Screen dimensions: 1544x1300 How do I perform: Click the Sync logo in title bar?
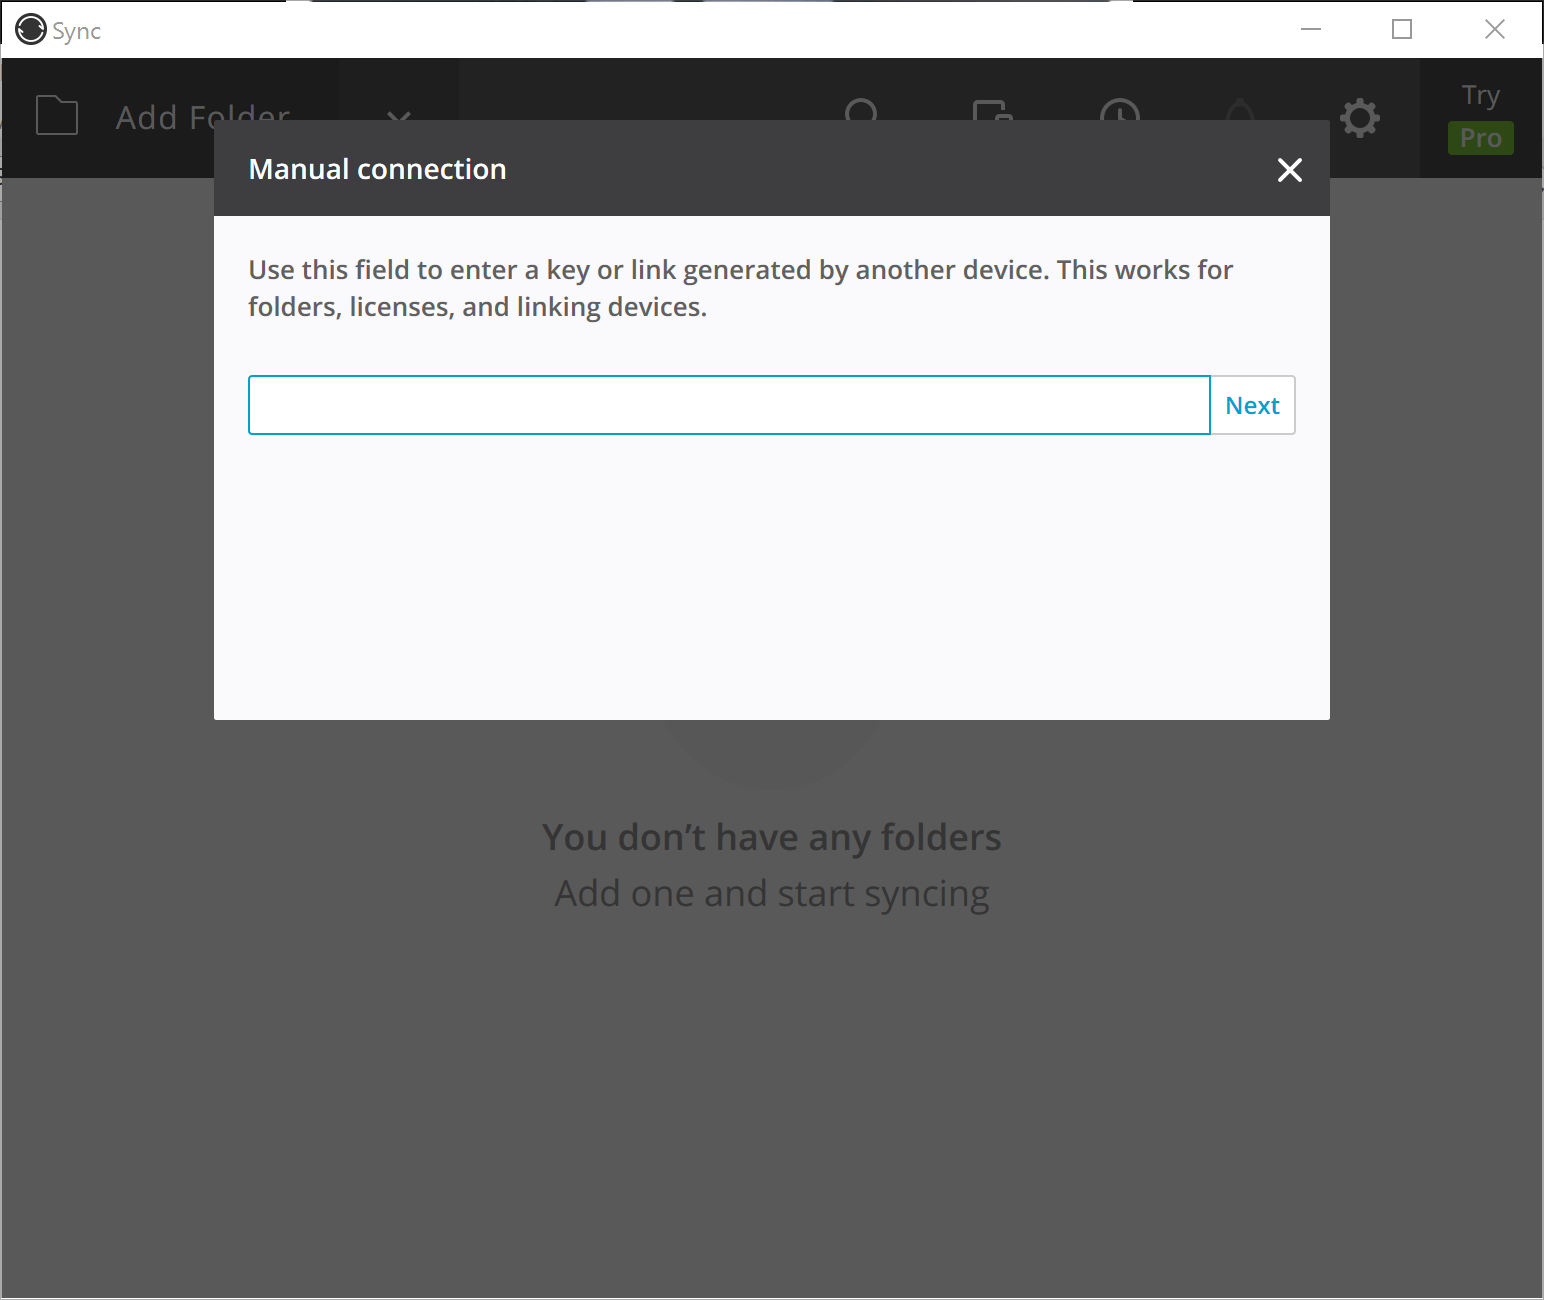[x=31, y=30]
